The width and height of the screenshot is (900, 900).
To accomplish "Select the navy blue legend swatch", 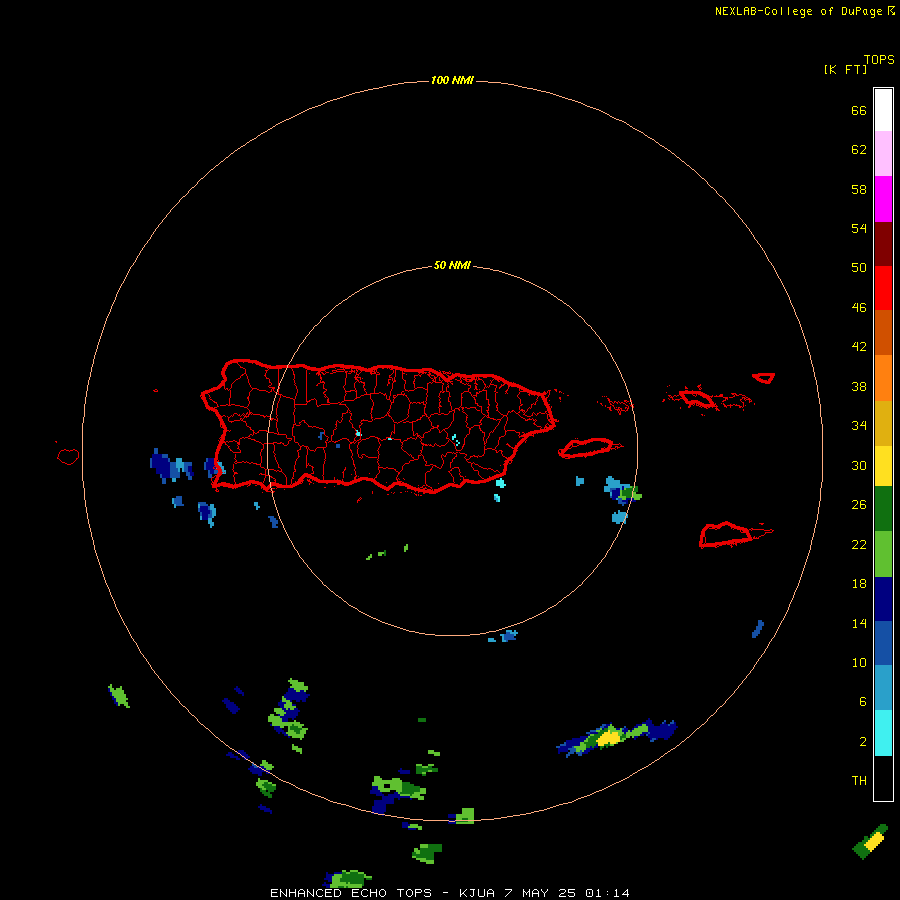I will (x=883, y=599).
